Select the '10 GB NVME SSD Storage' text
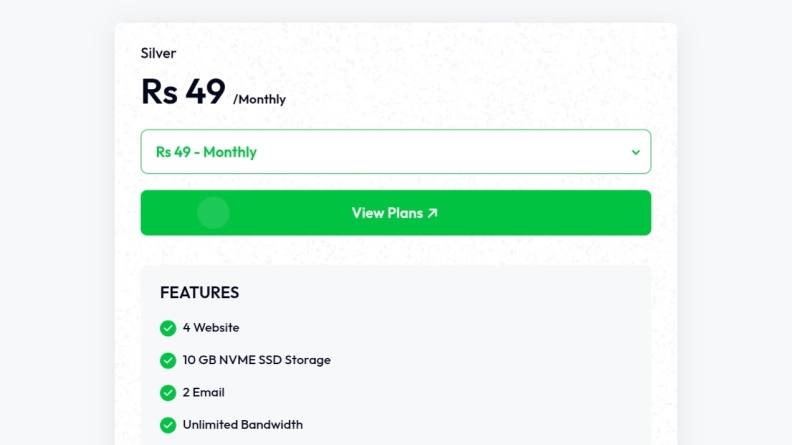Image resolution: width=792 pixels, height=445 pixels. click(x=256, y=360)
